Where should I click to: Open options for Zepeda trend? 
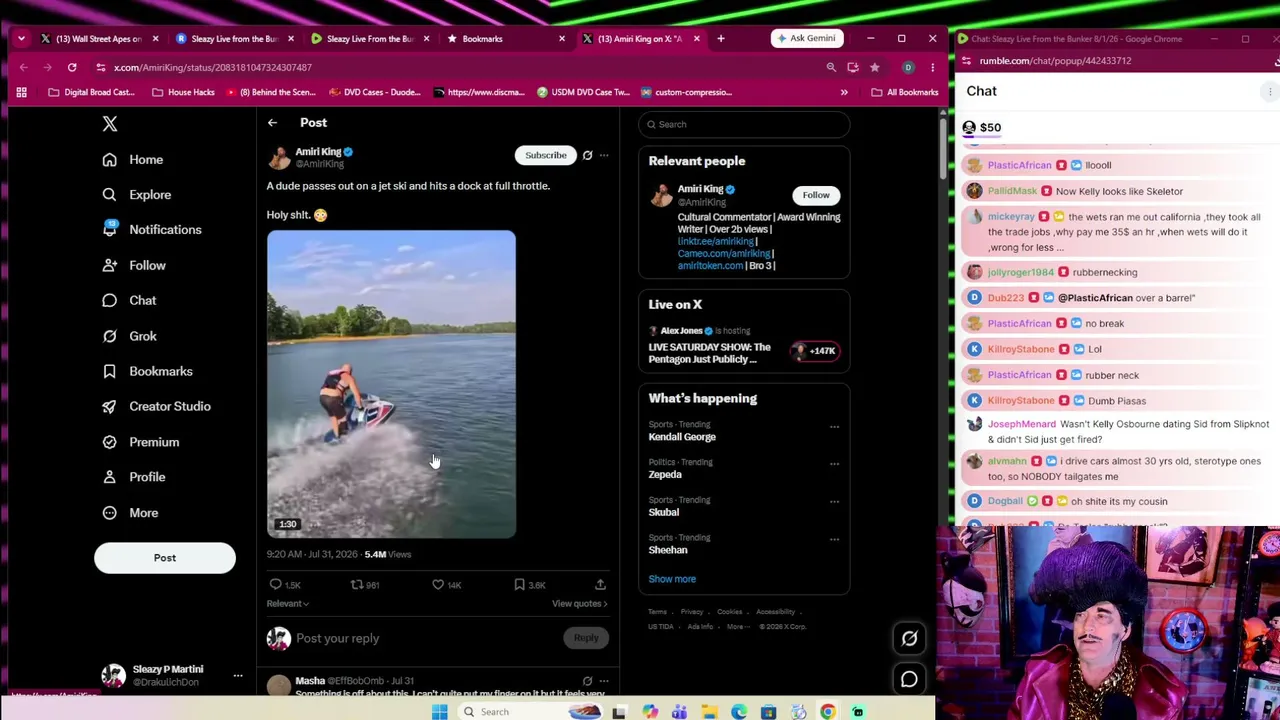[834, 464]
